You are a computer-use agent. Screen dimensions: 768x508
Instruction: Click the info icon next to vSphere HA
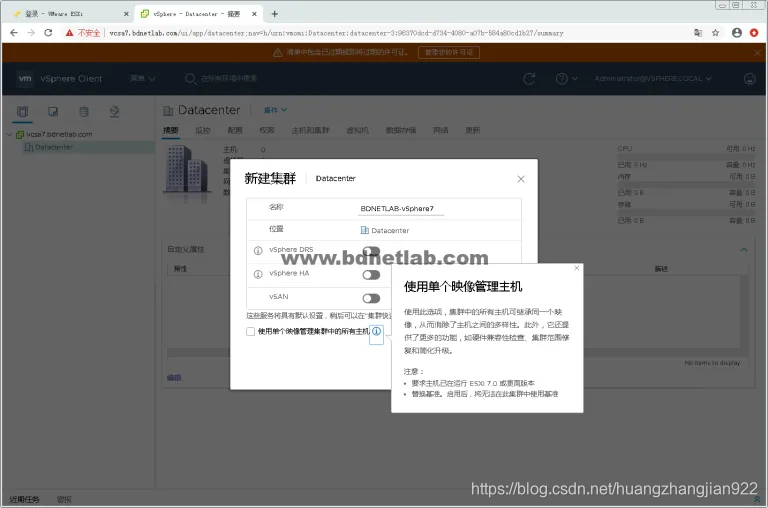pyautogui.click(x=258, y=274)
